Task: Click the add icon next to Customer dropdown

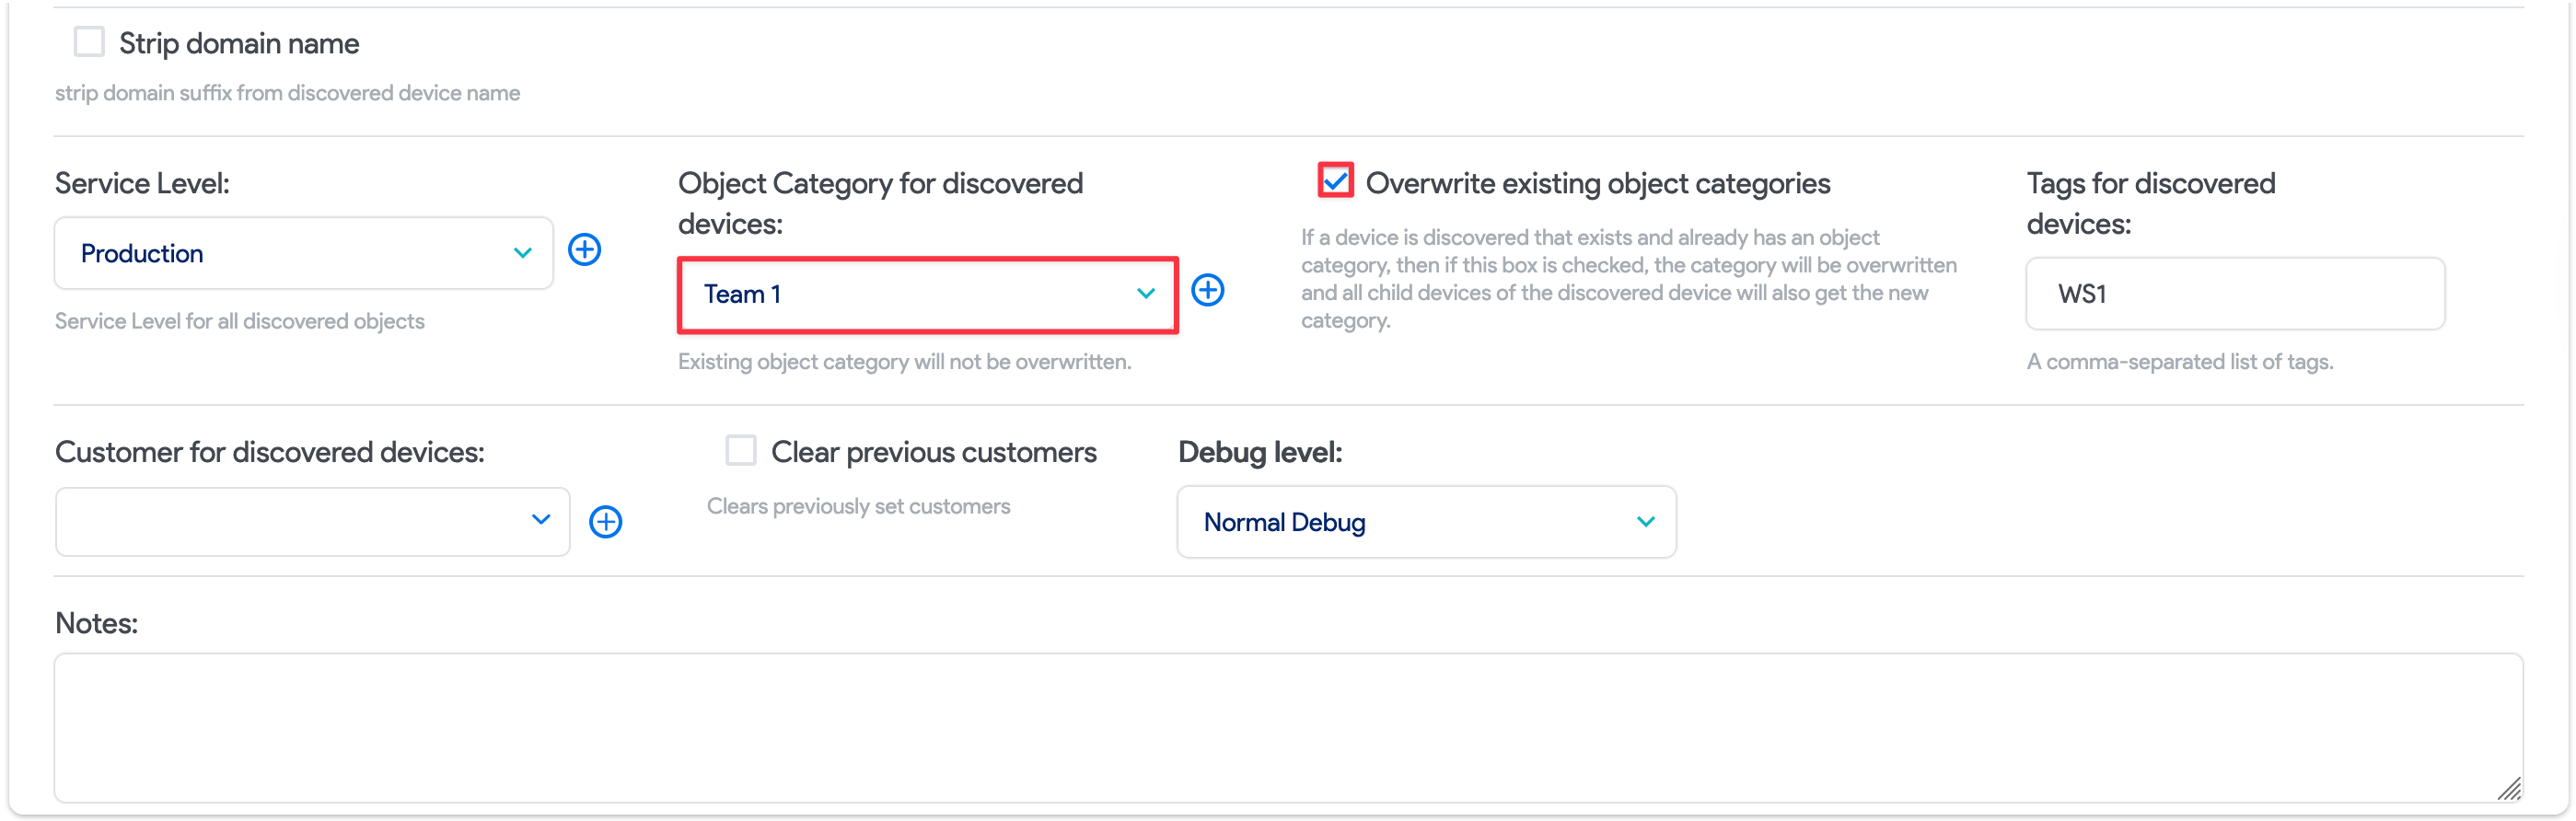Action: pos(606,521)
